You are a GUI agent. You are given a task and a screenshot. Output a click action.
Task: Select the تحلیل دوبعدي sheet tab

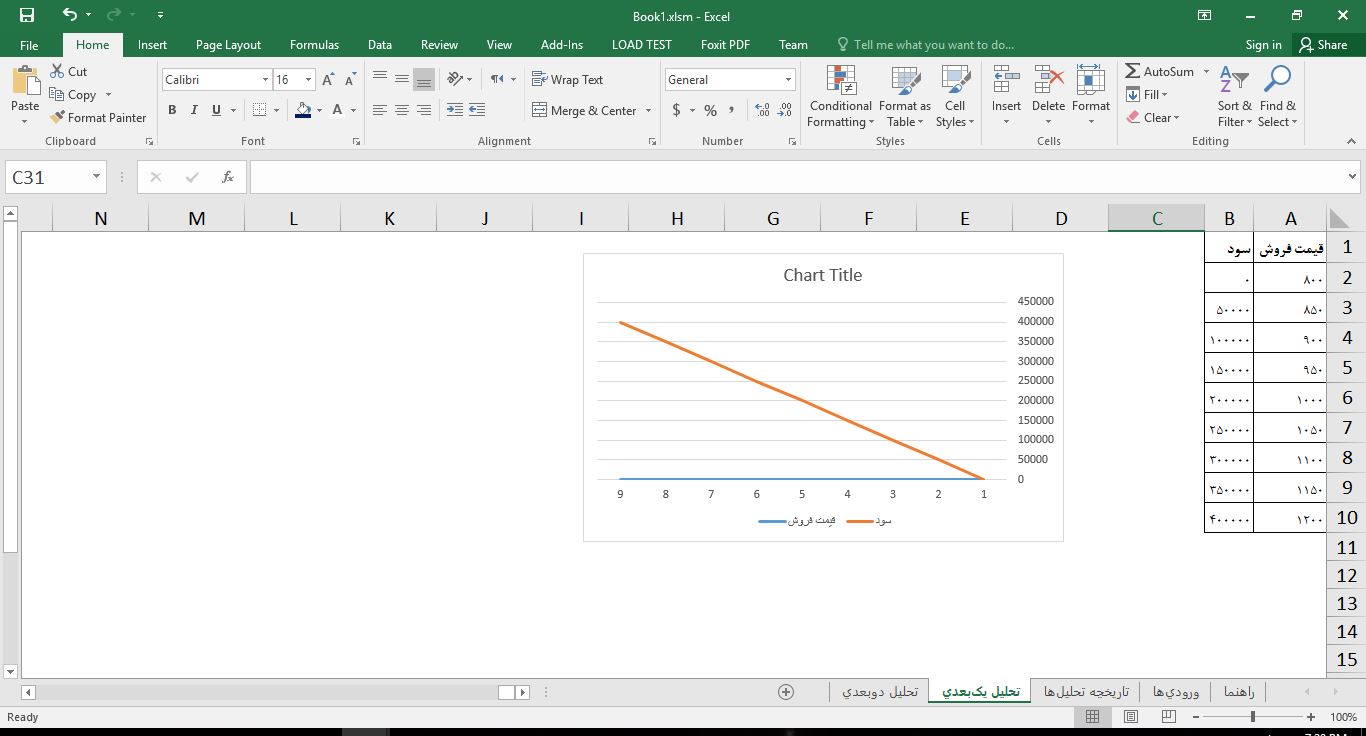click(879, 692)
